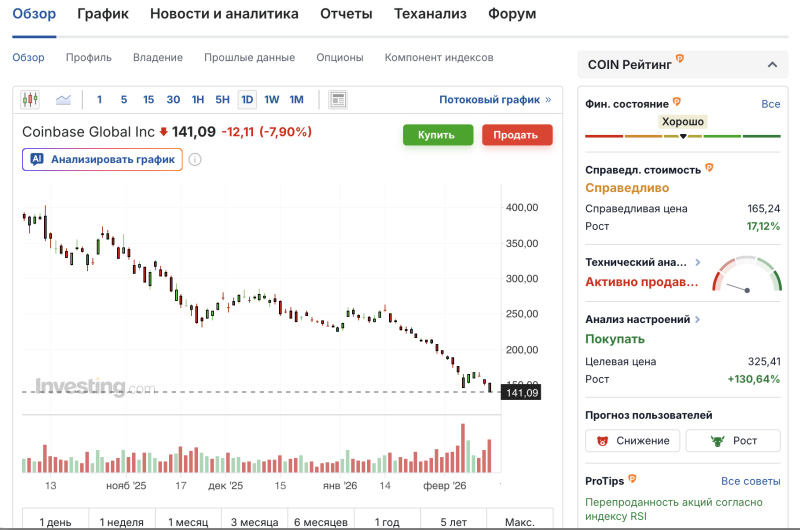The height and width of the screenshot is (530, 800).
Task: Set chart interval to 5 minutes
Action: [124, 99]
